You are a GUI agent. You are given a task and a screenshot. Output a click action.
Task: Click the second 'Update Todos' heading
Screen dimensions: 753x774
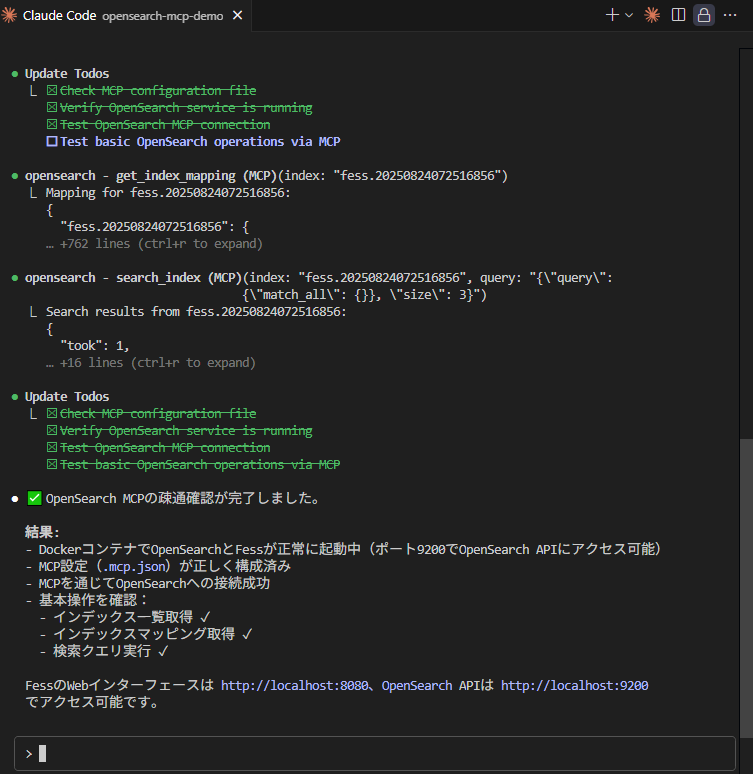click(67, 396)
